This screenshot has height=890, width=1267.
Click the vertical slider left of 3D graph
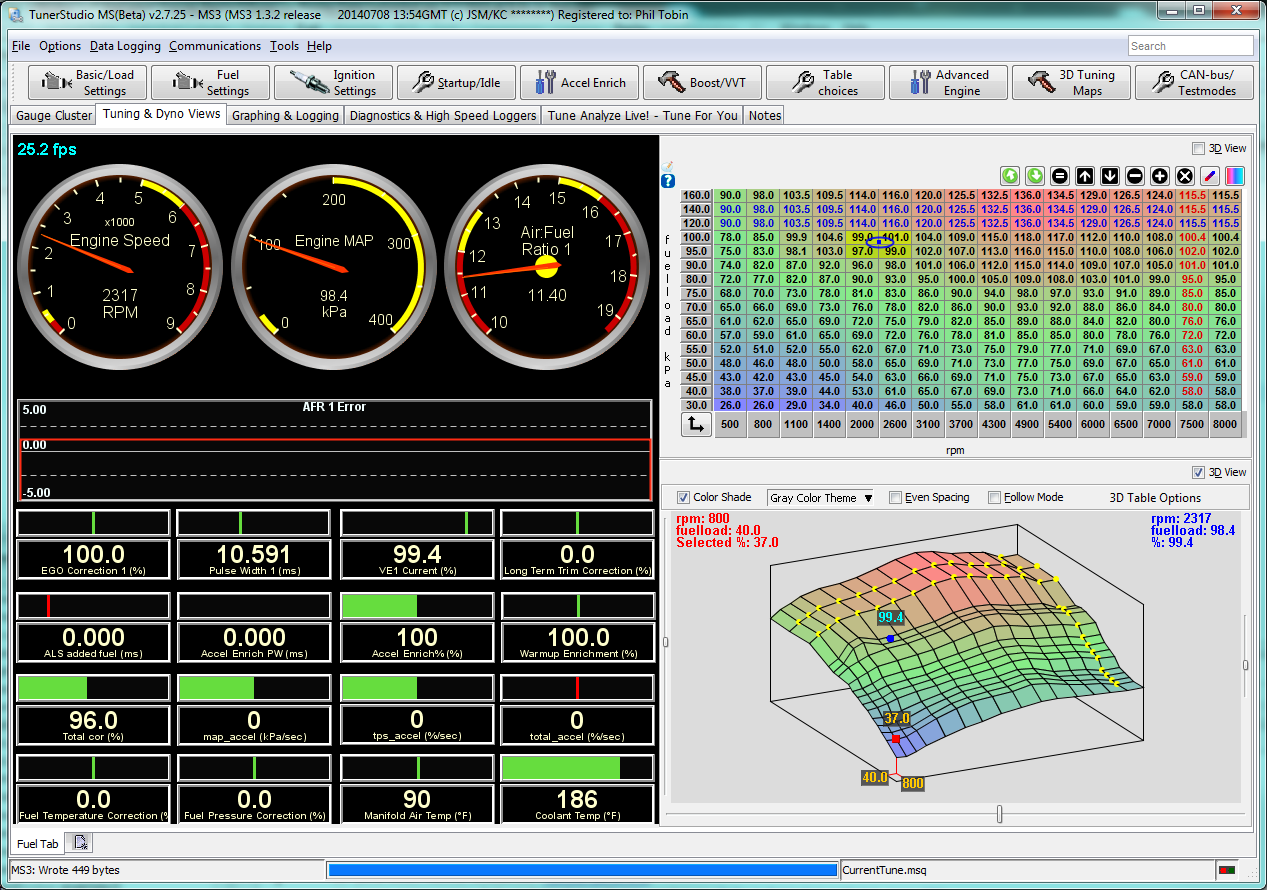666,642
